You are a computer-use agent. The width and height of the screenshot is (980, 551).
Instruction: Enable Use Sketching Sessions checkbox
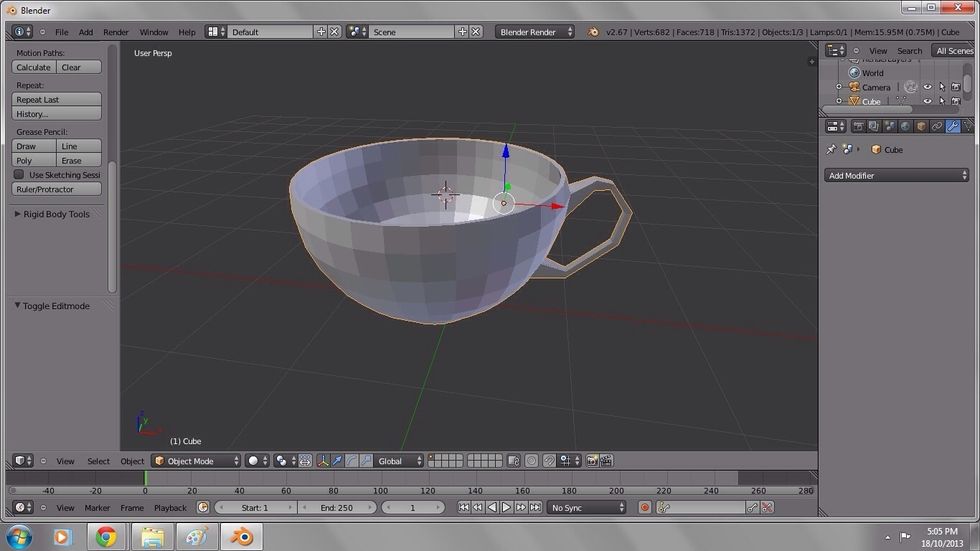coord(19,175)
